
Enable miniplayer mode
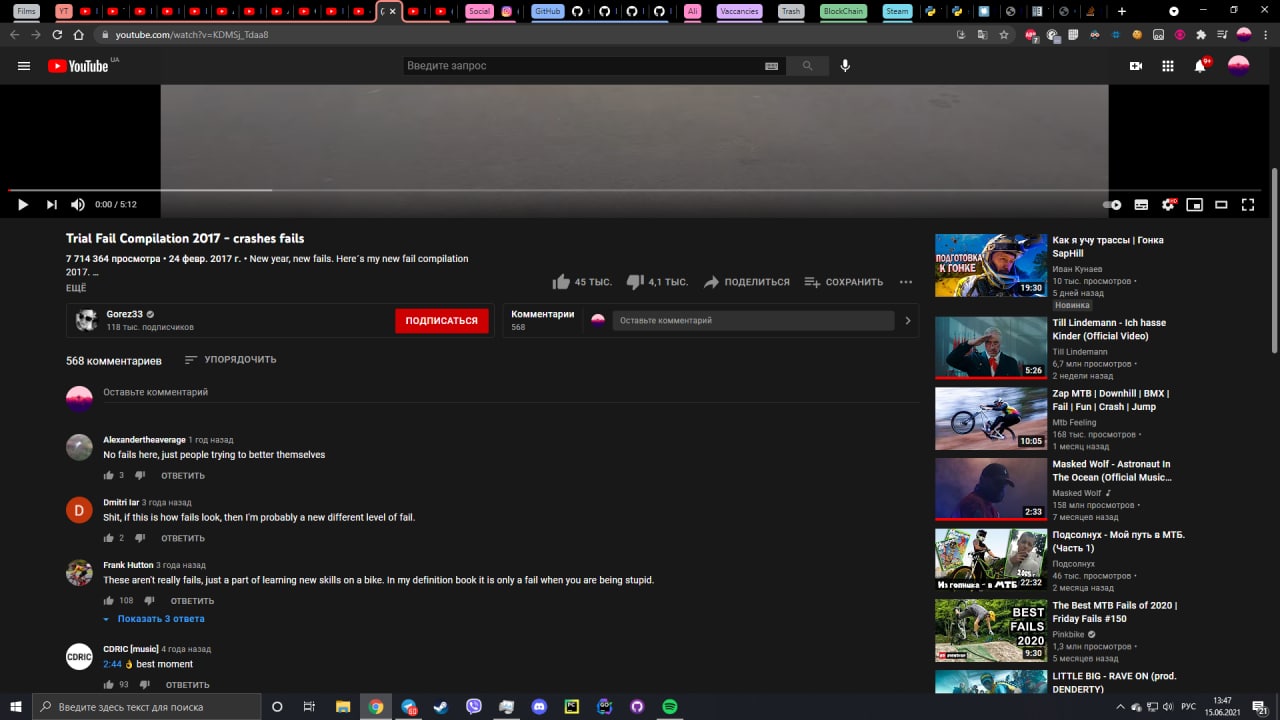coord(1194,204)
